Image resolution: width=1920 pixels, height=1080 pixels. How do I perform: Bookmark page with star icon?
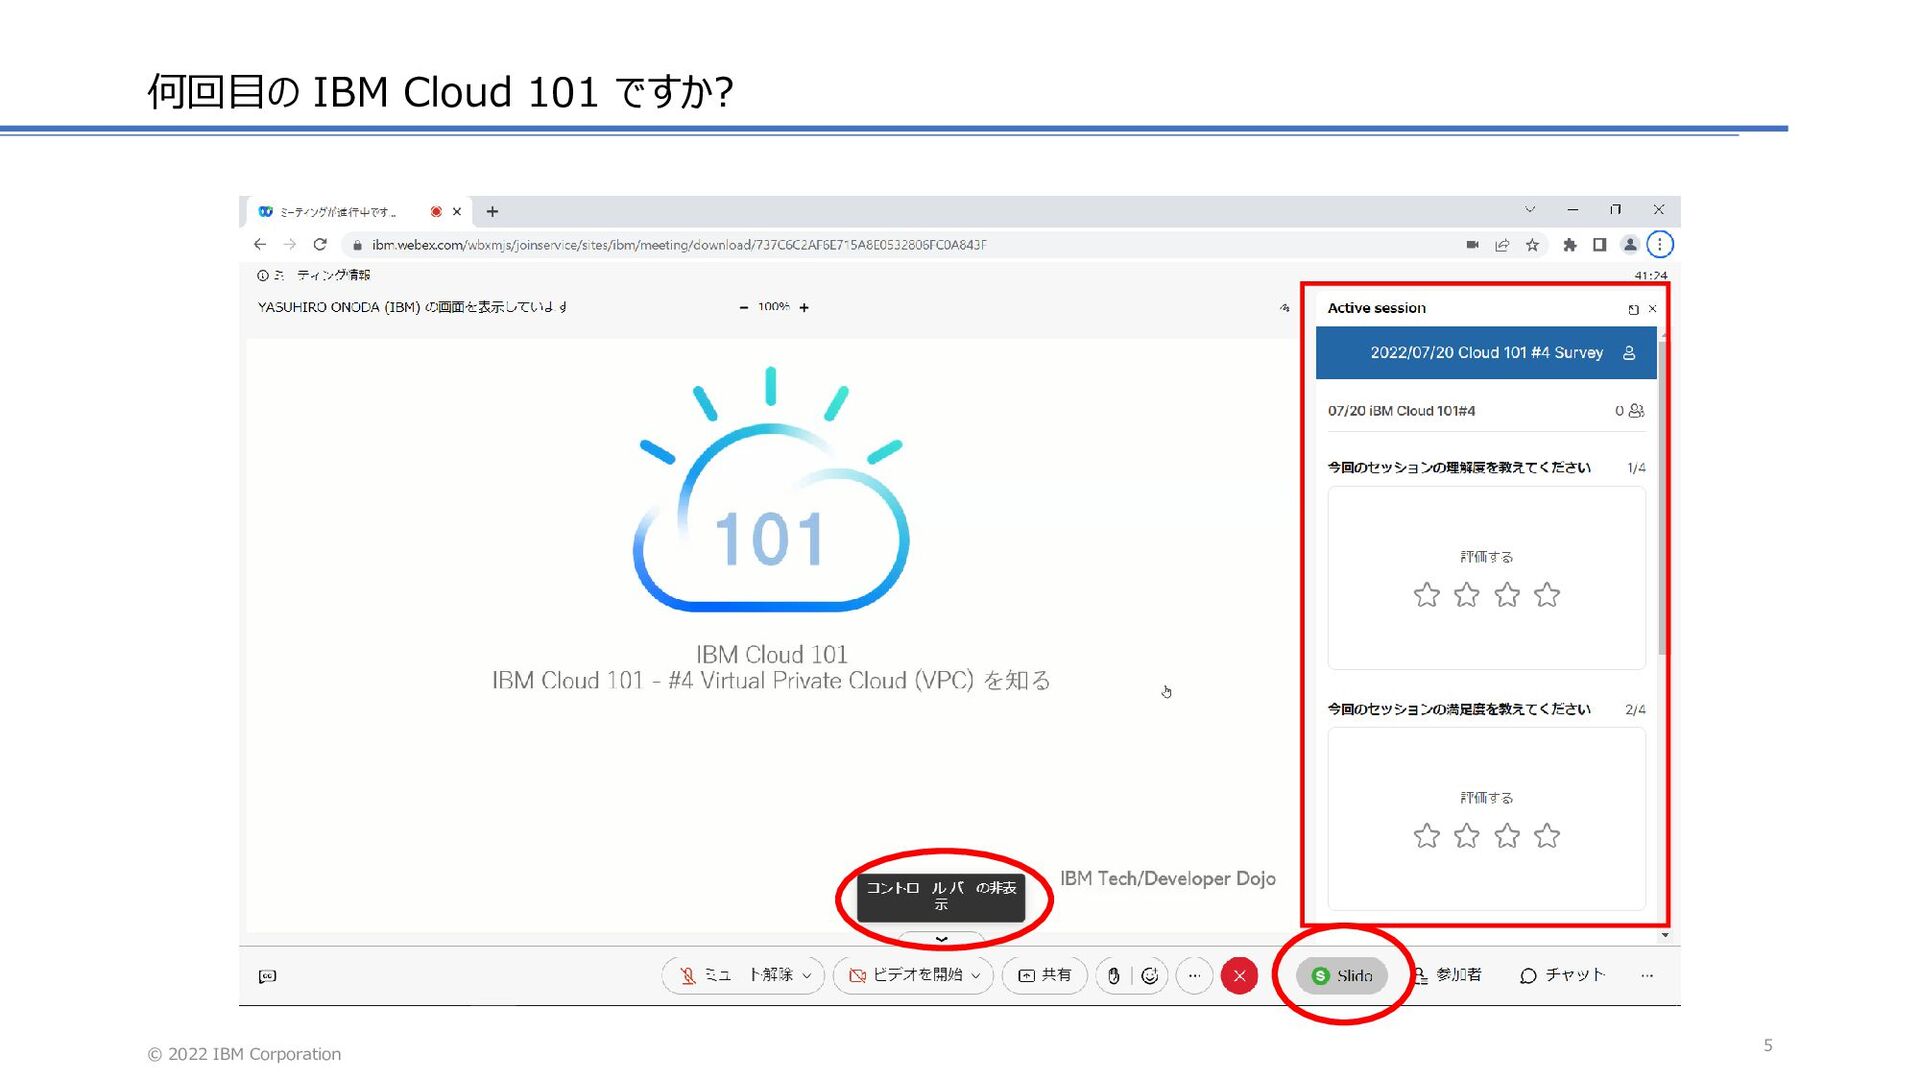1532,245
